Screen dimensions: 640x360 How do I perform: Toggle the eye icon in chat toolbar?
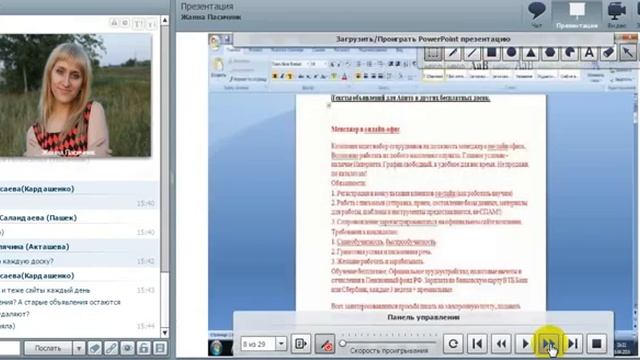click(127, 348)
